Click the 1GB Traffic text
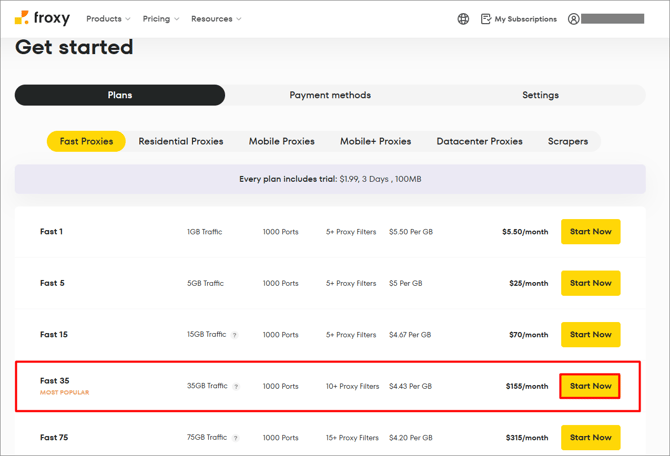The width and height of the screenshot is (670, 456). [x=204, y=232]
